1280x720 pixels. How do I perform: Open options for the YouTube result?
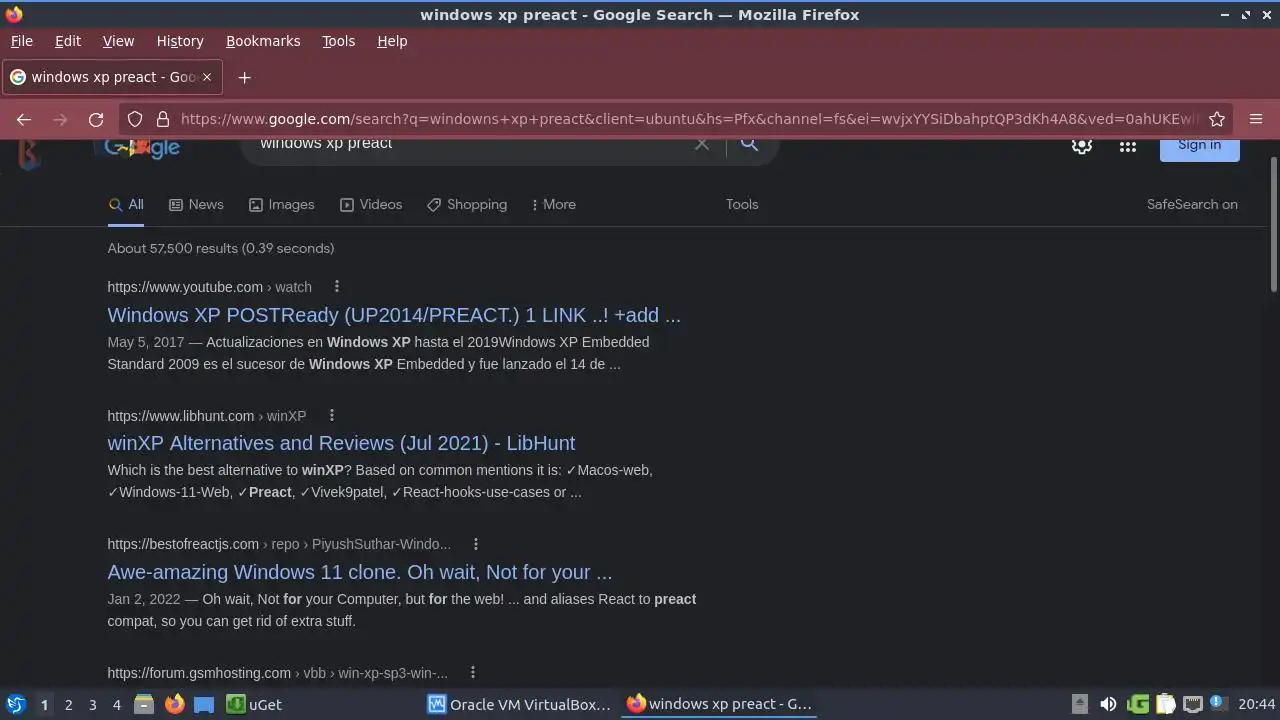337,286
